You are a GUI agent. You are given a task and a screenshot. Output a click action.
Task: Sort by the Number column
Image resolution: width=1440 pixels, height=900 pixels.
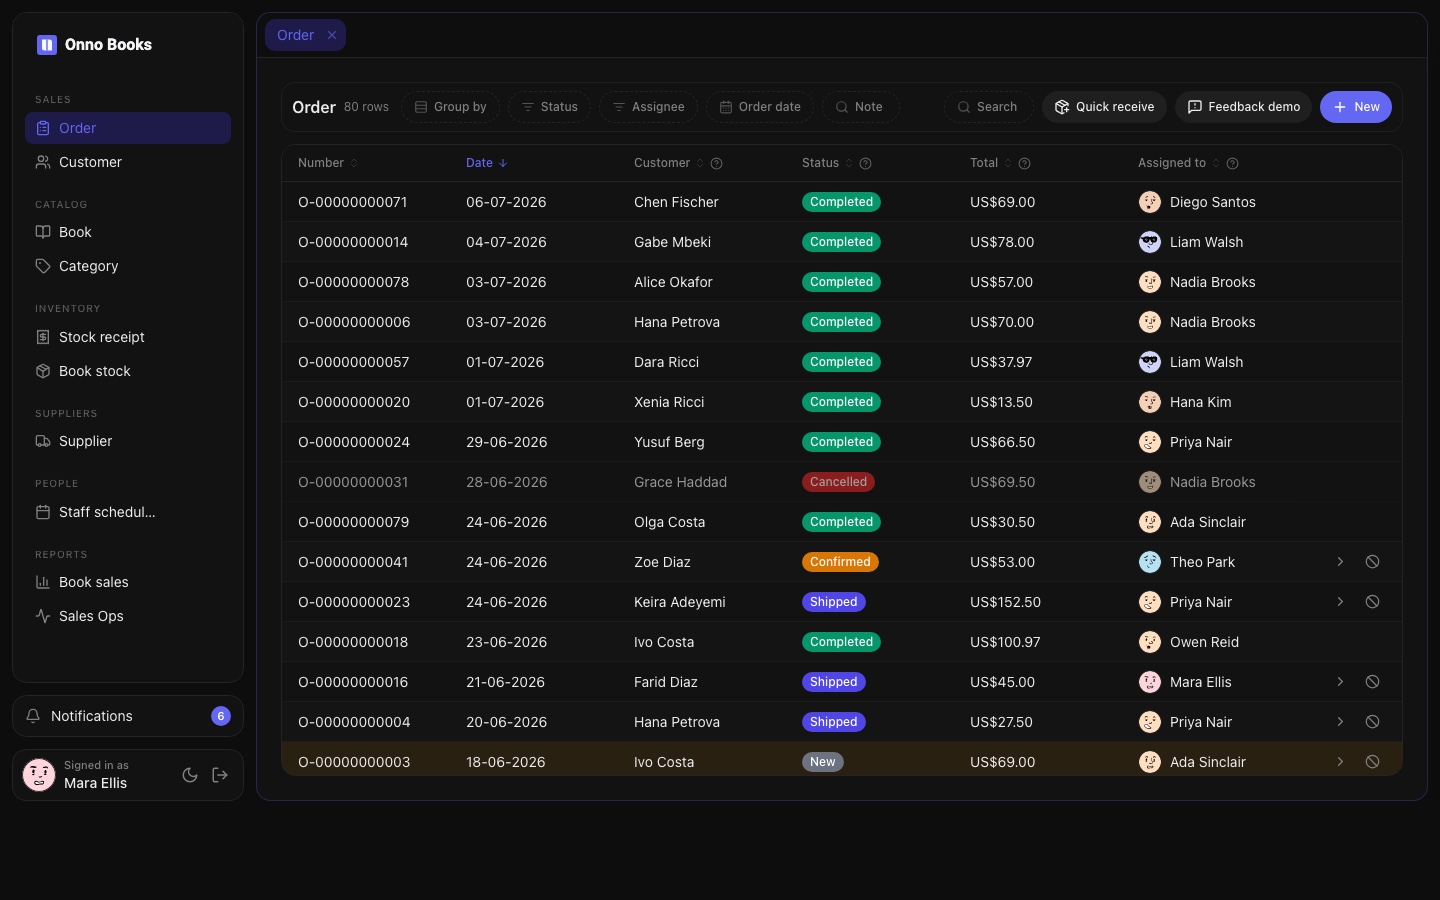(x=328, y=163)
